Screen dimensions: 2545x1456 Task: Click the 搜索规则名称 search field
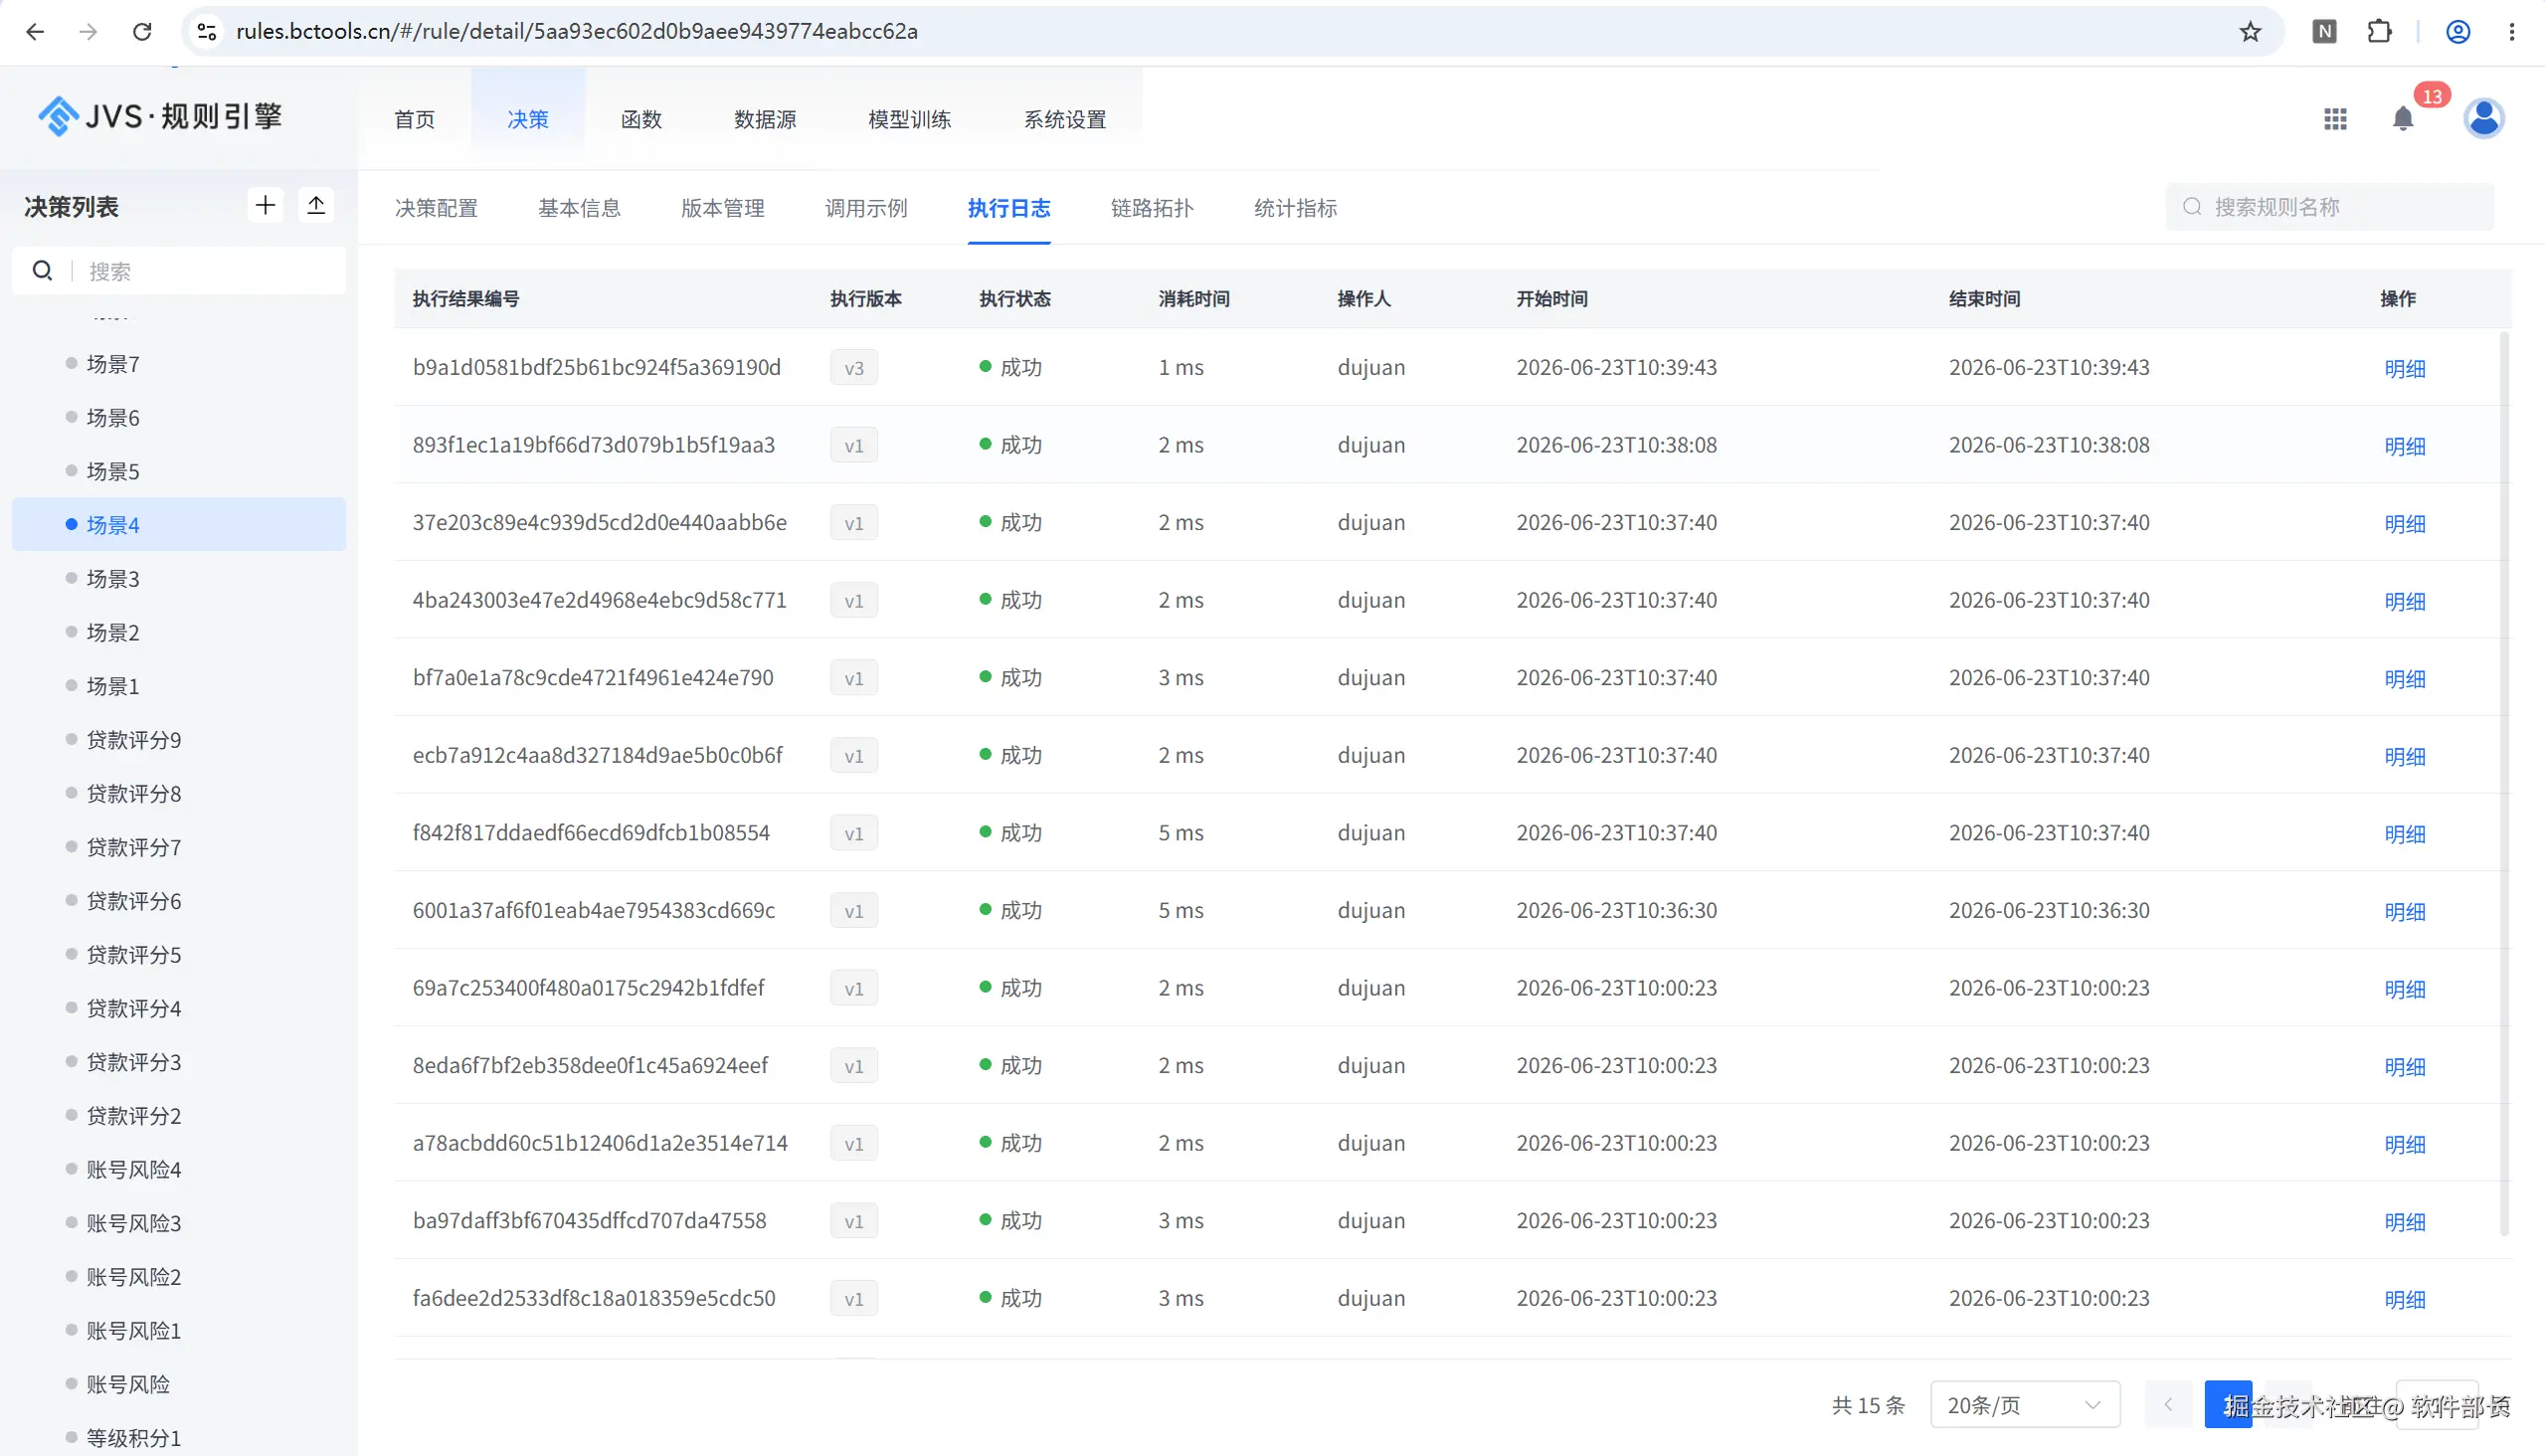click(x=2329, y=207)
